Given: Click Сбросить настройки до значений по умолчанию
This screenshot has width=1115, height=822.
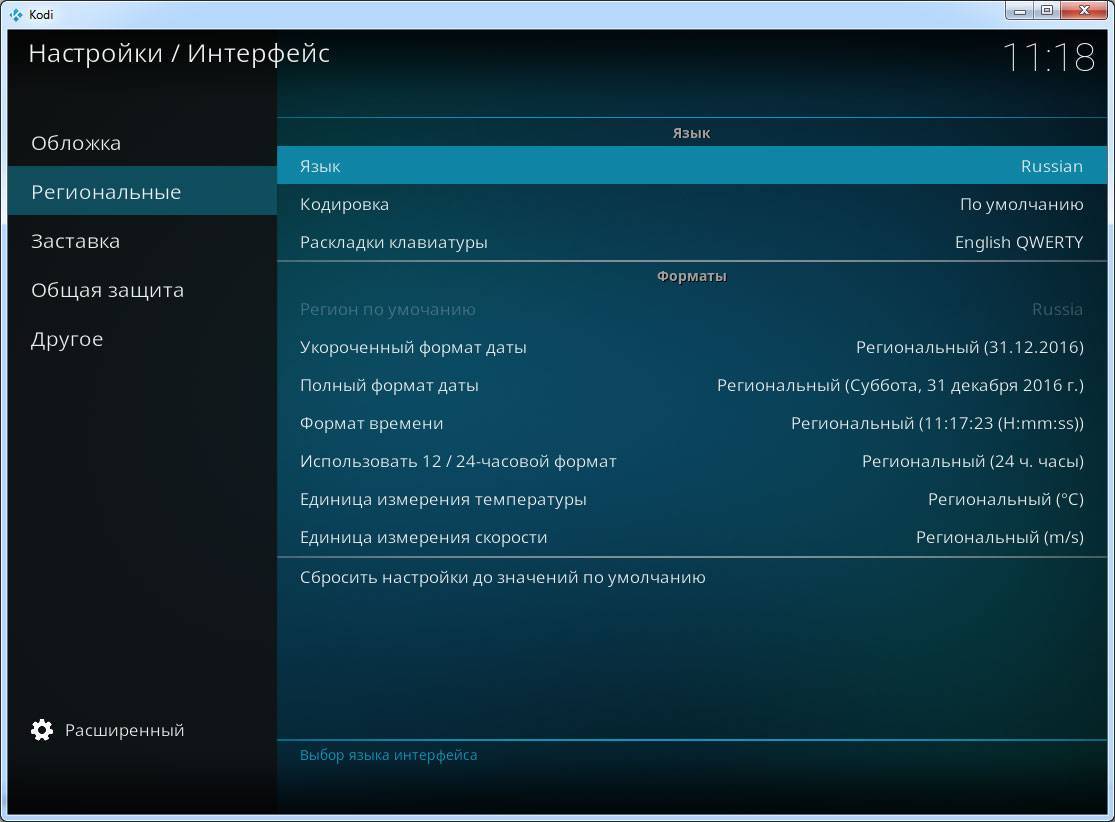Looking at the screenshot, I should point(502,577).
